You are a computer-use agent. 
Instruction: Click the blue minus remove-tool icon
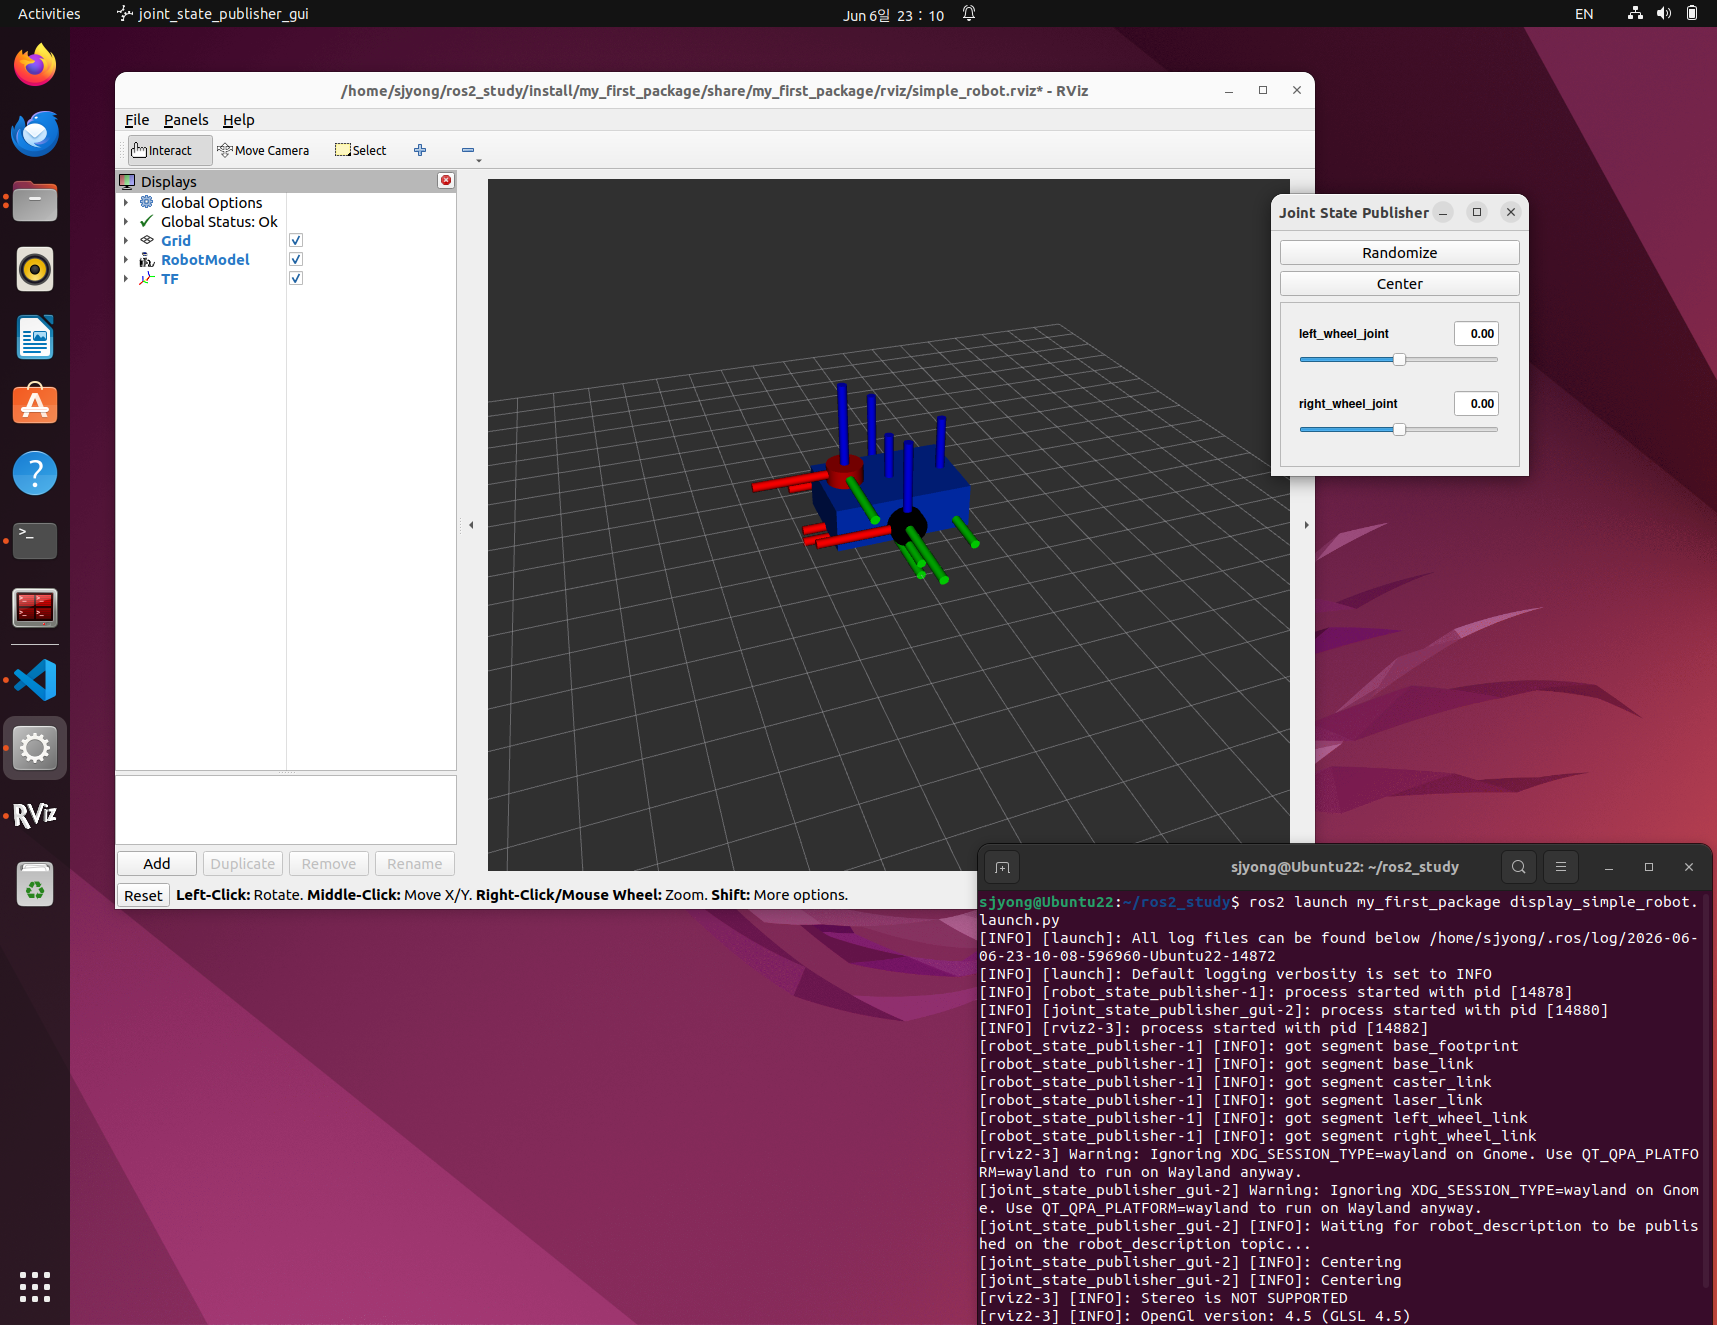pyautogui.click(x=467, y=150)
